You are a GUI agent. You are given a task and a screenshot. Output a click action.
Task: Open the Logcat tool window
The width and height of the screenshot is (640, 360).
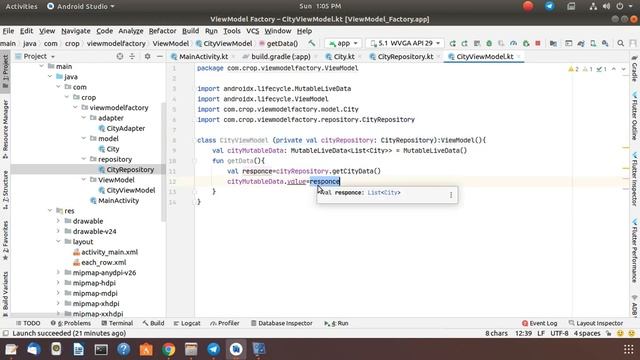pos(187,323)
